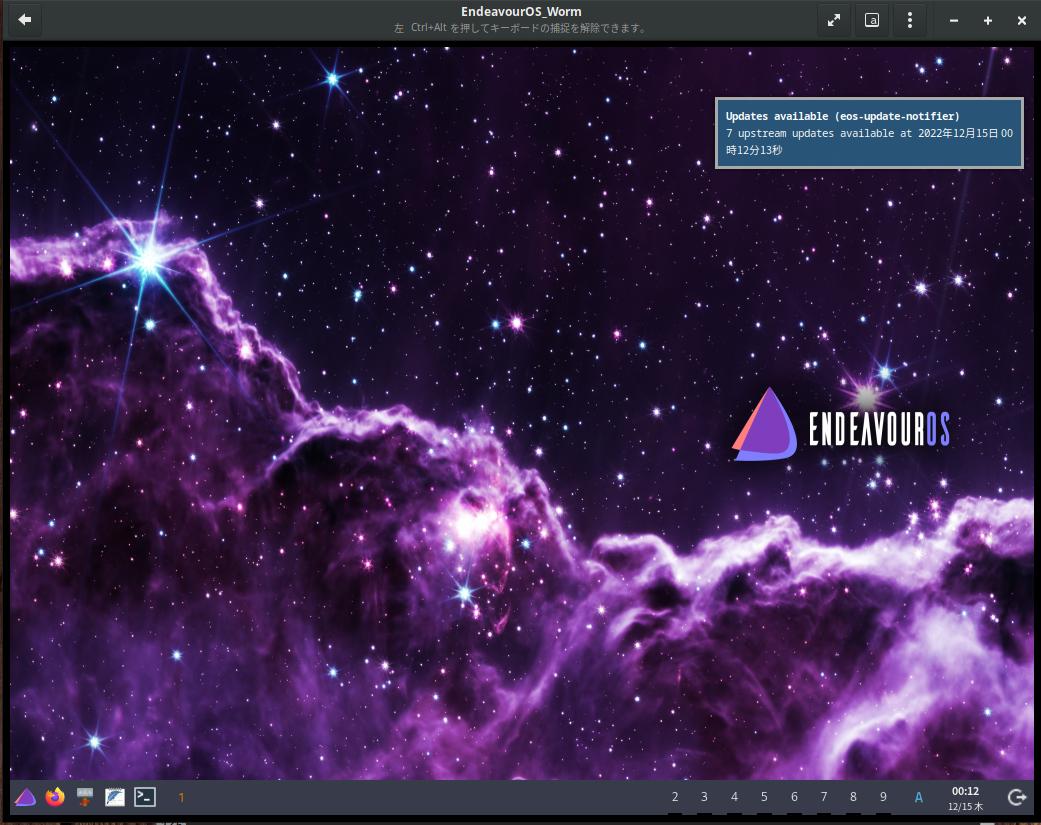The image size is (1041, 825).
Task: Click the logout icon in panel
Action: click(1017, 797)
